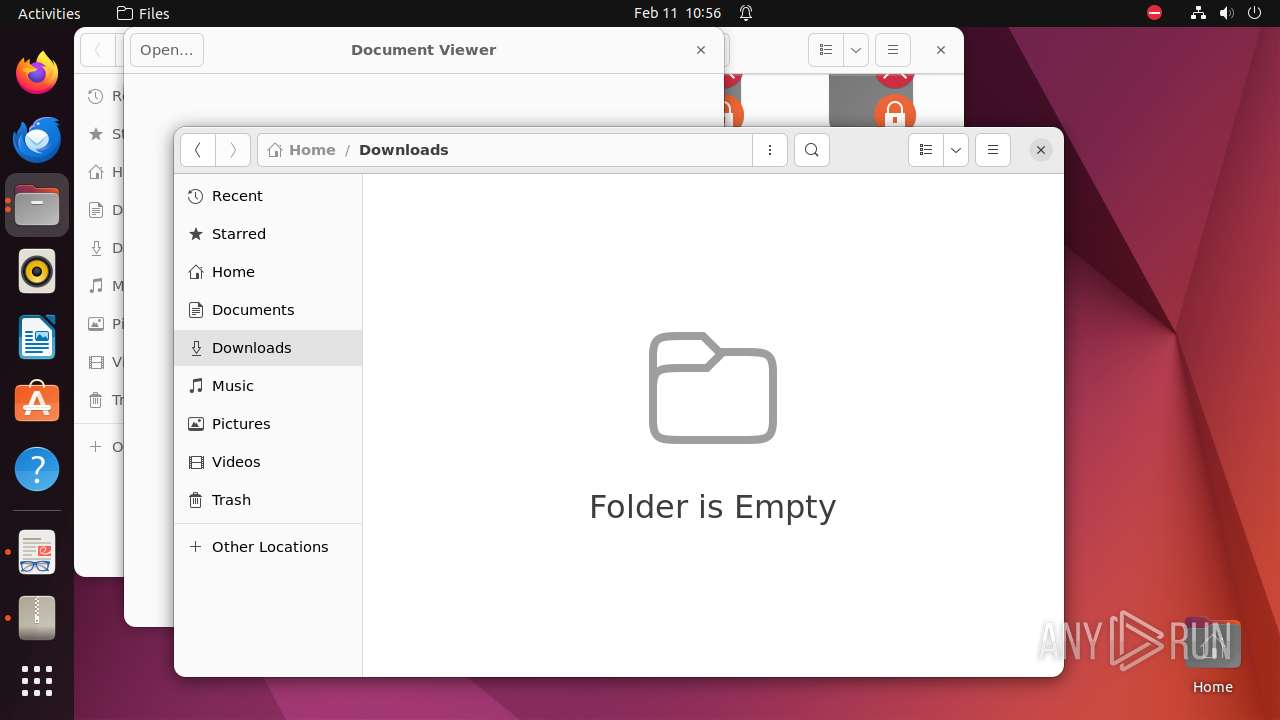Launch Firefox from the dock
The width and height of the screenshot is (1280, 720).
(37, 73)
